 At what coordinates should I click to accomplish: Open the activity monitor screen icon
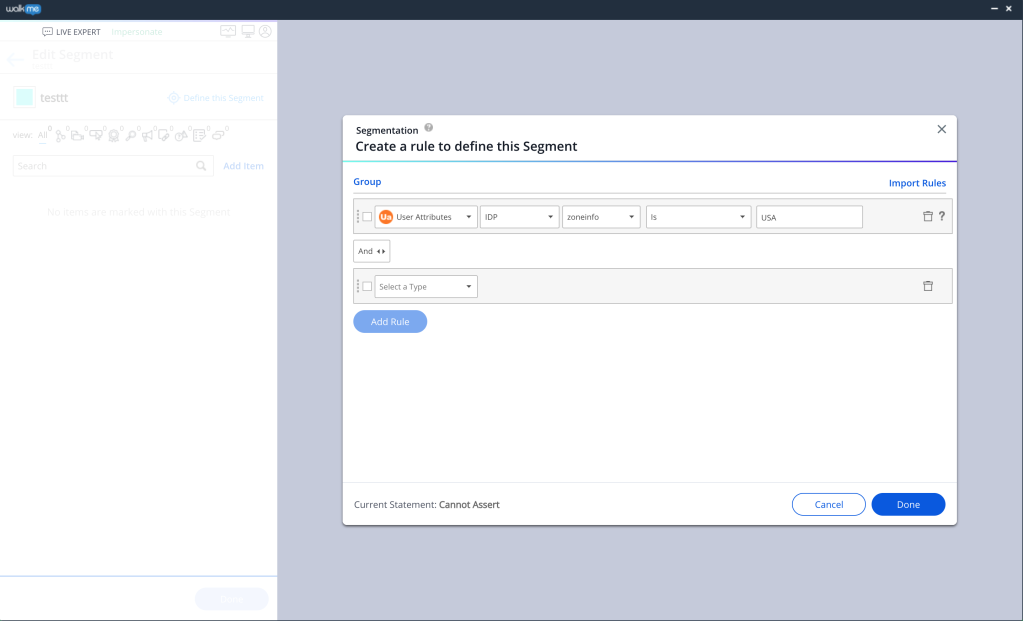(x=228, y=32)
